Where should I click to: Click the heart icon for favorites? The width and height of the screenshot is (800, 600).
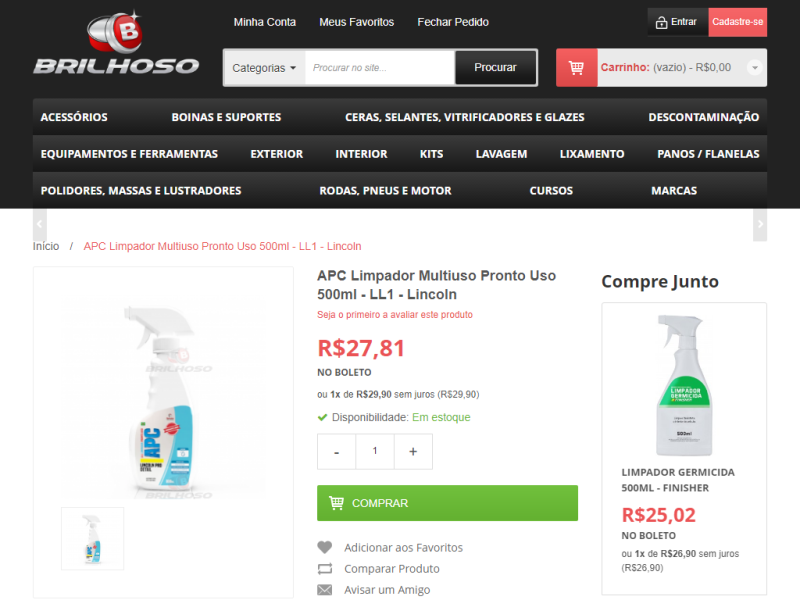324,547
